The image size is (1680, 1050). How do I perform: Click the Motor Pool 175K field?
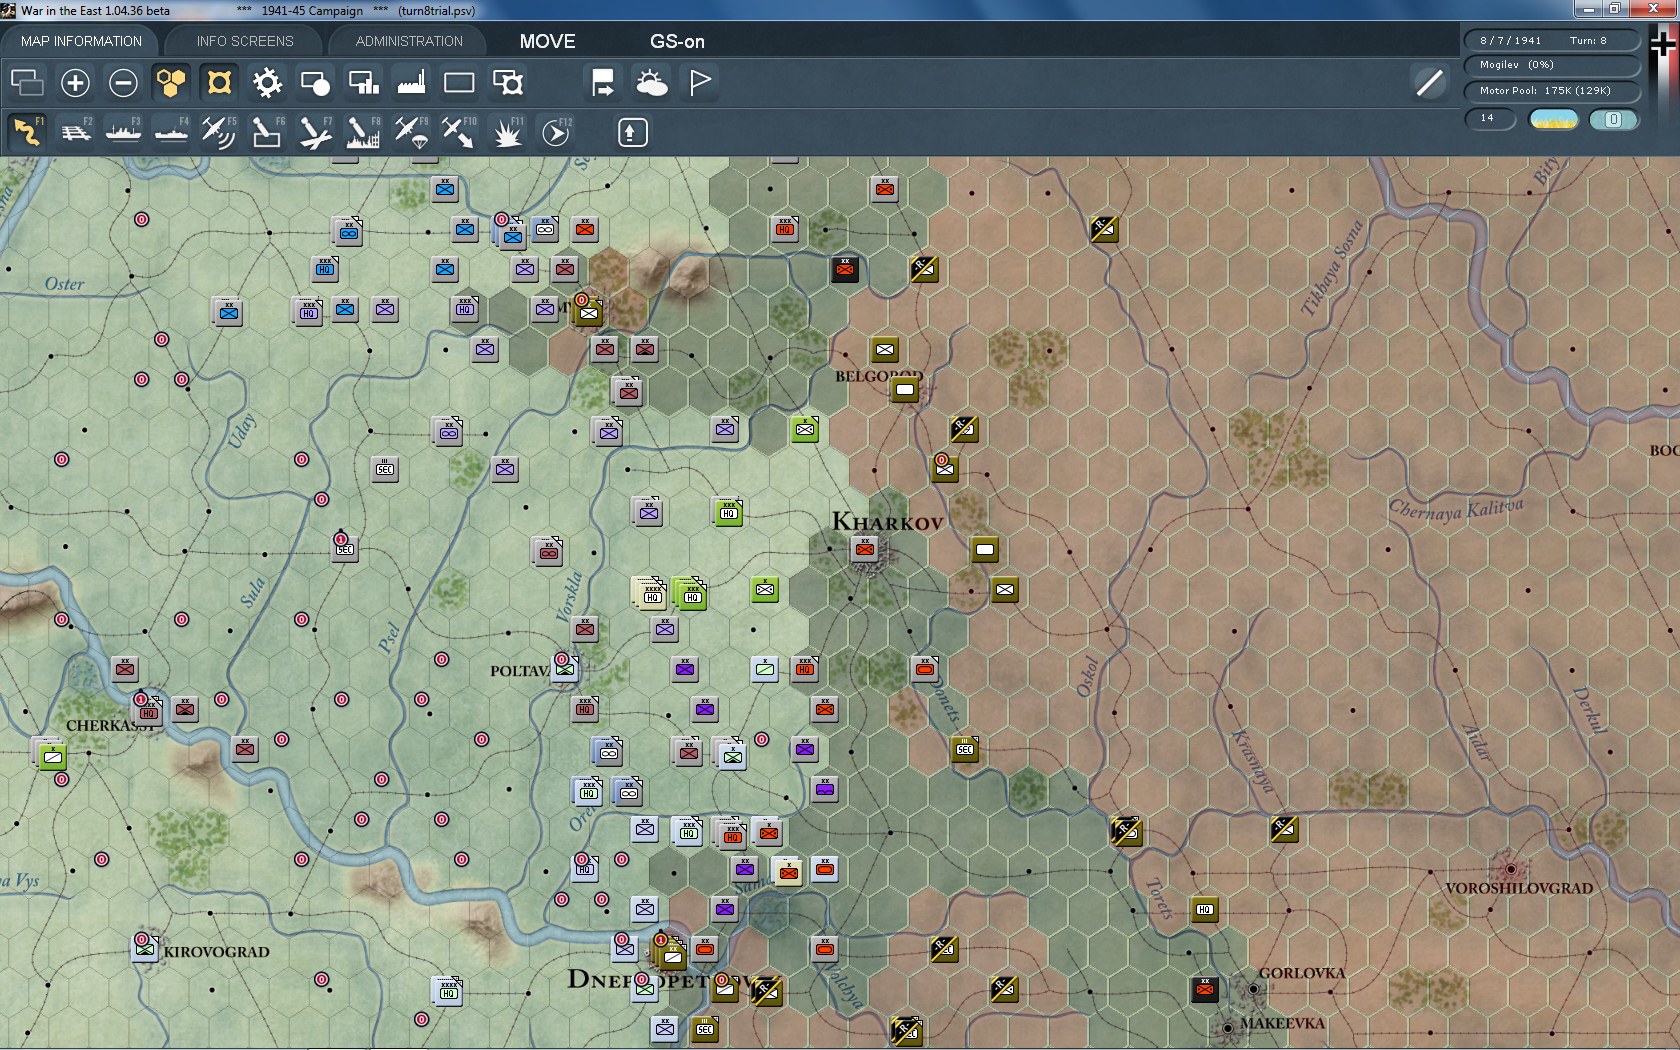[x=1552, y=91]
